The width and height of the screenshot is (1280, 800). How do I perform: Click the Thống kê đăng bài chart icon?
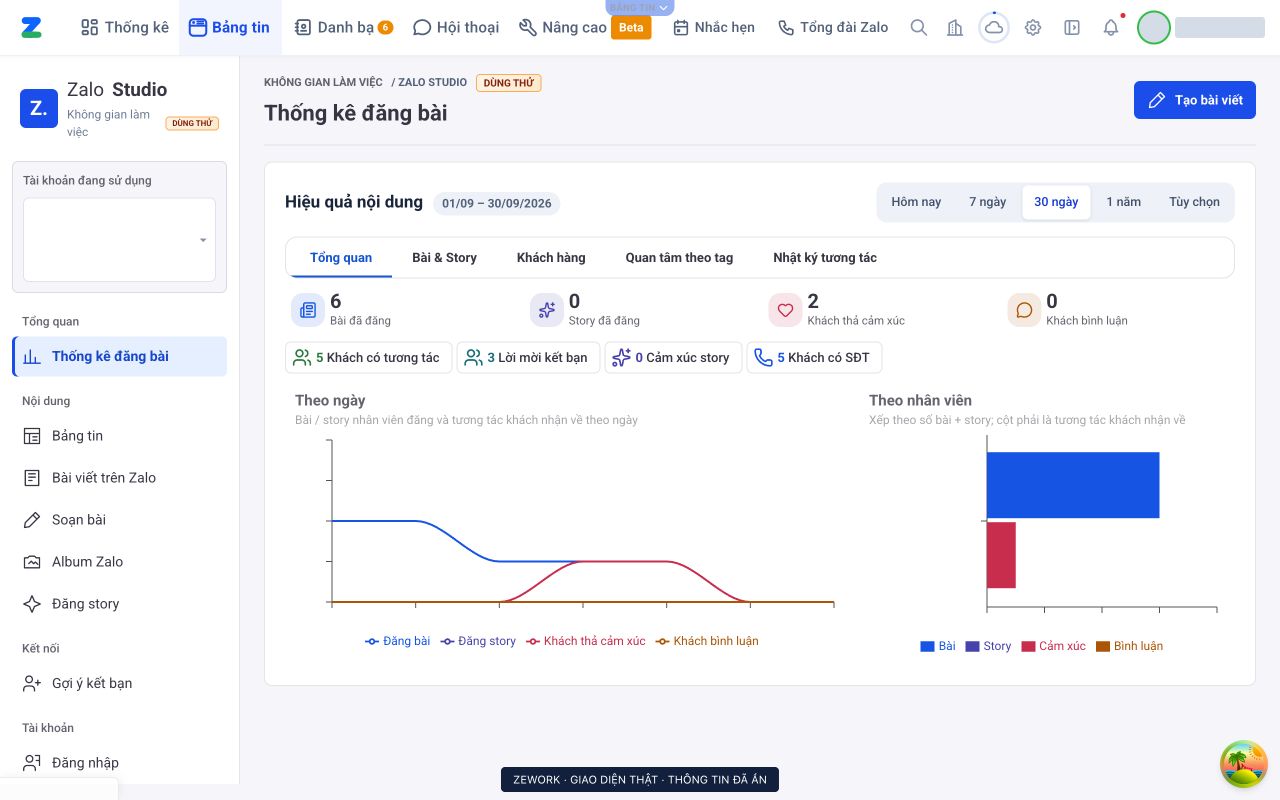click(x=32, y=357)
